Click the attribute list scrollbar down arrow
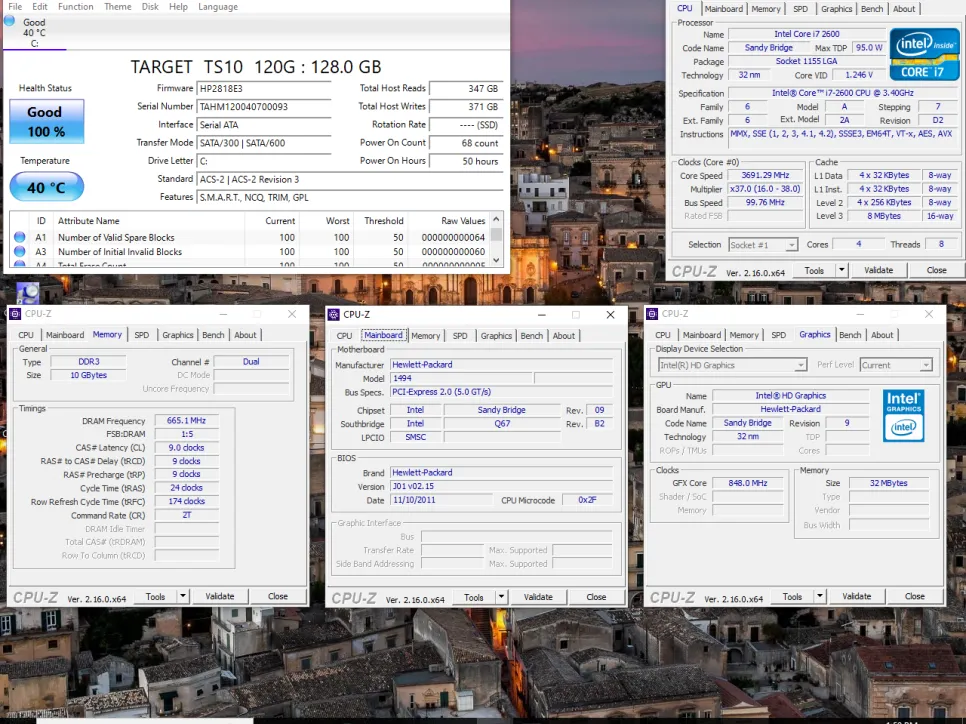 click(x=497, y=261)
